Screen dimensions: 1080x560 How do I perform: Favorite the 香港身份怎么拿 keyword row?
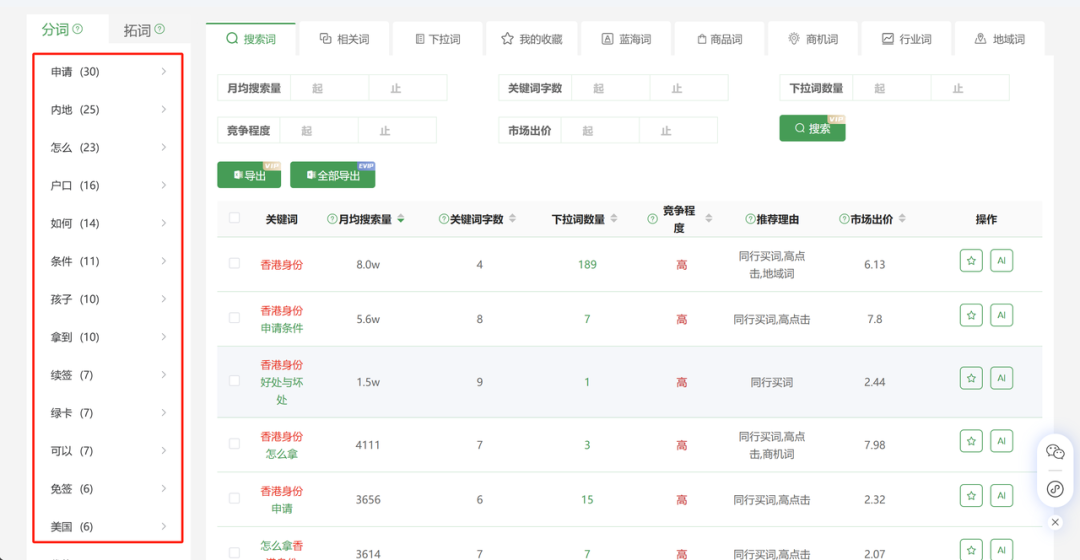tap(971, 441)
